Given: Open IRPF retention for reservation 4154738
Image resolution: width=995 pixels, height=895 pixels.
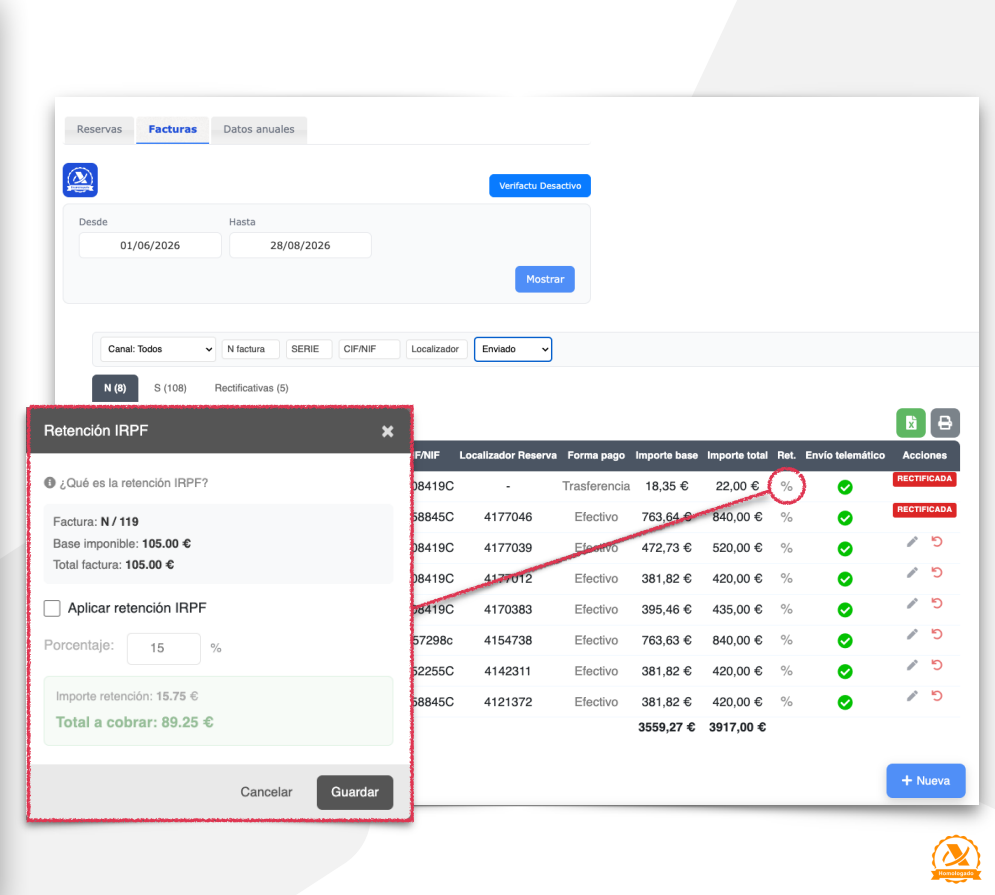Looking at the screenshot, I should (x=786, y=640).
